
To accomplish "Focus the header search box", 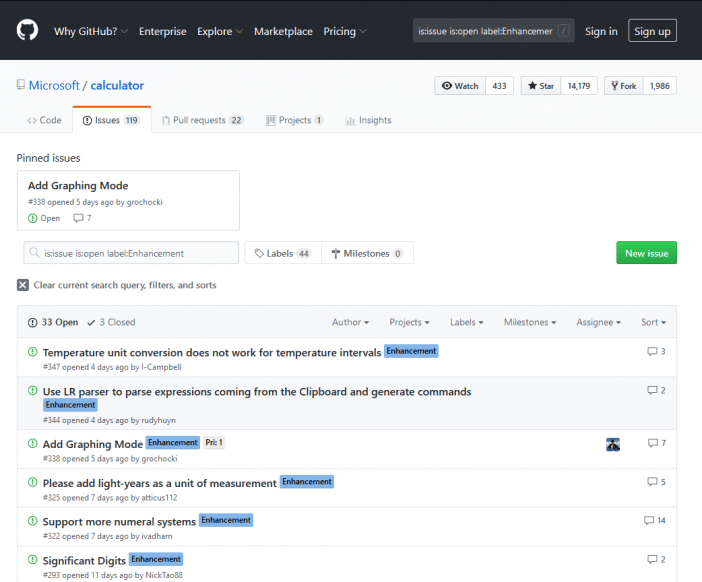I will tap(493, 31).
